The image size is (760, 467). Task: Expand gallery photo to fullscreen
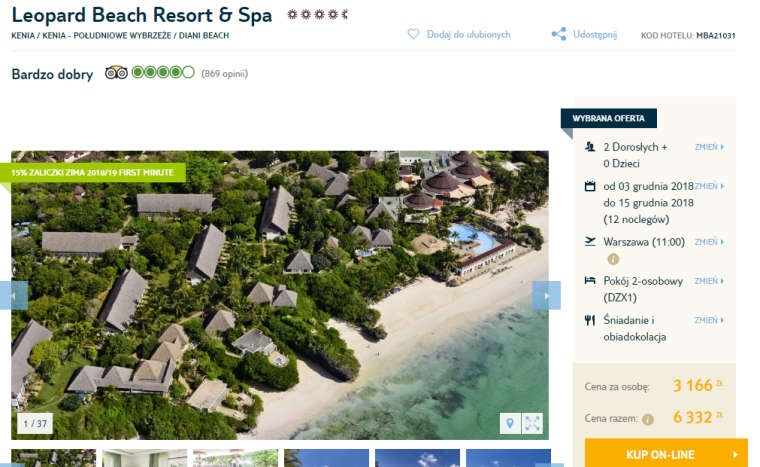tap(532, 423)
